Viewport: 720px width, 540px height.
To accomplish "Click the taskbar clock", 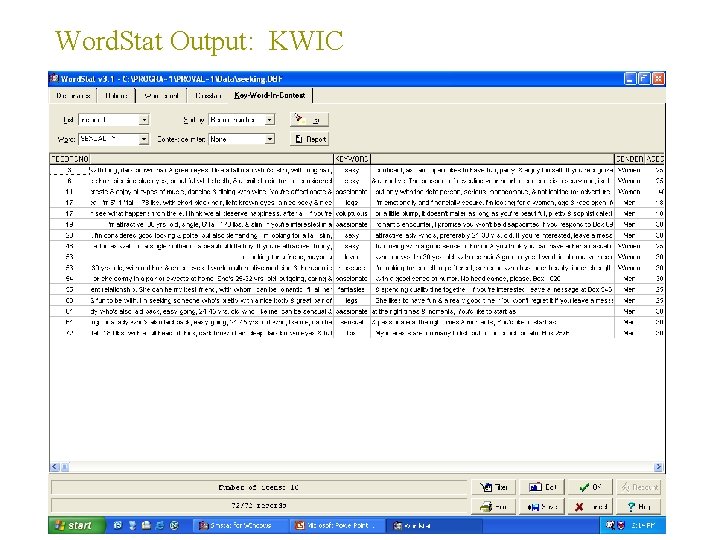I will pos(643,525).
